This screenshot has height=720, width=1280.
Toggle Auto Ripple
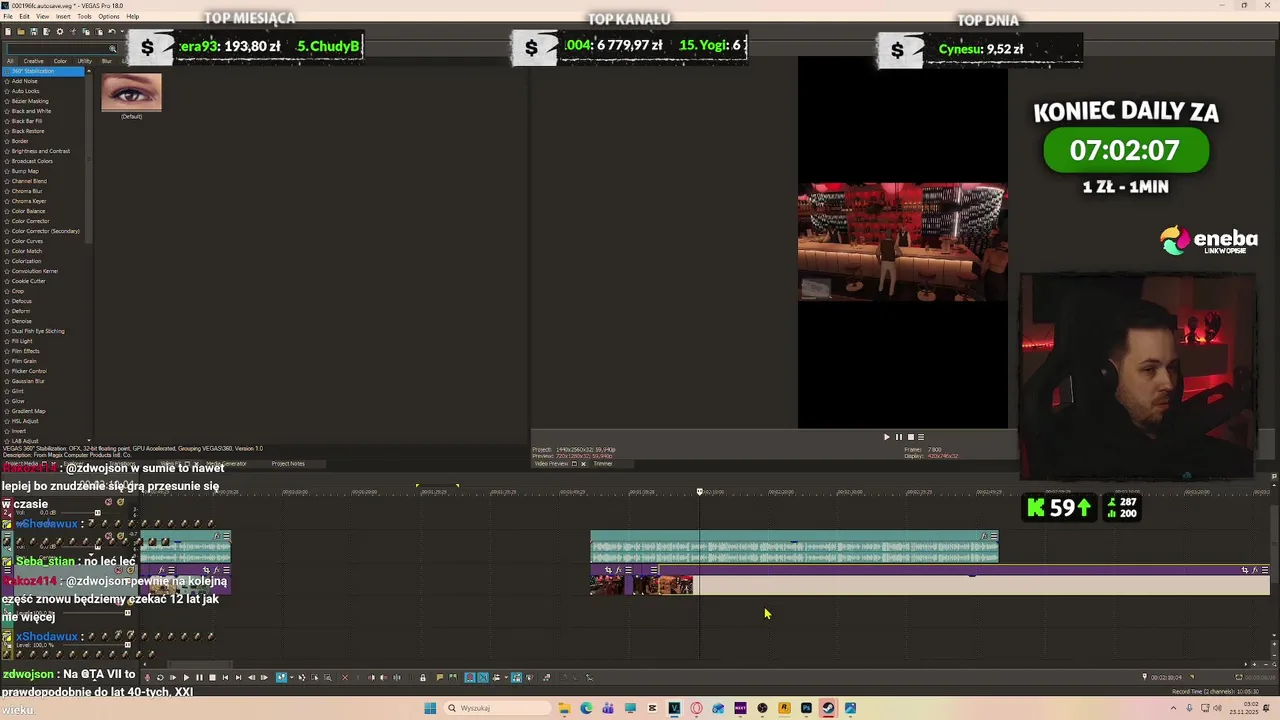click(496, 678)
